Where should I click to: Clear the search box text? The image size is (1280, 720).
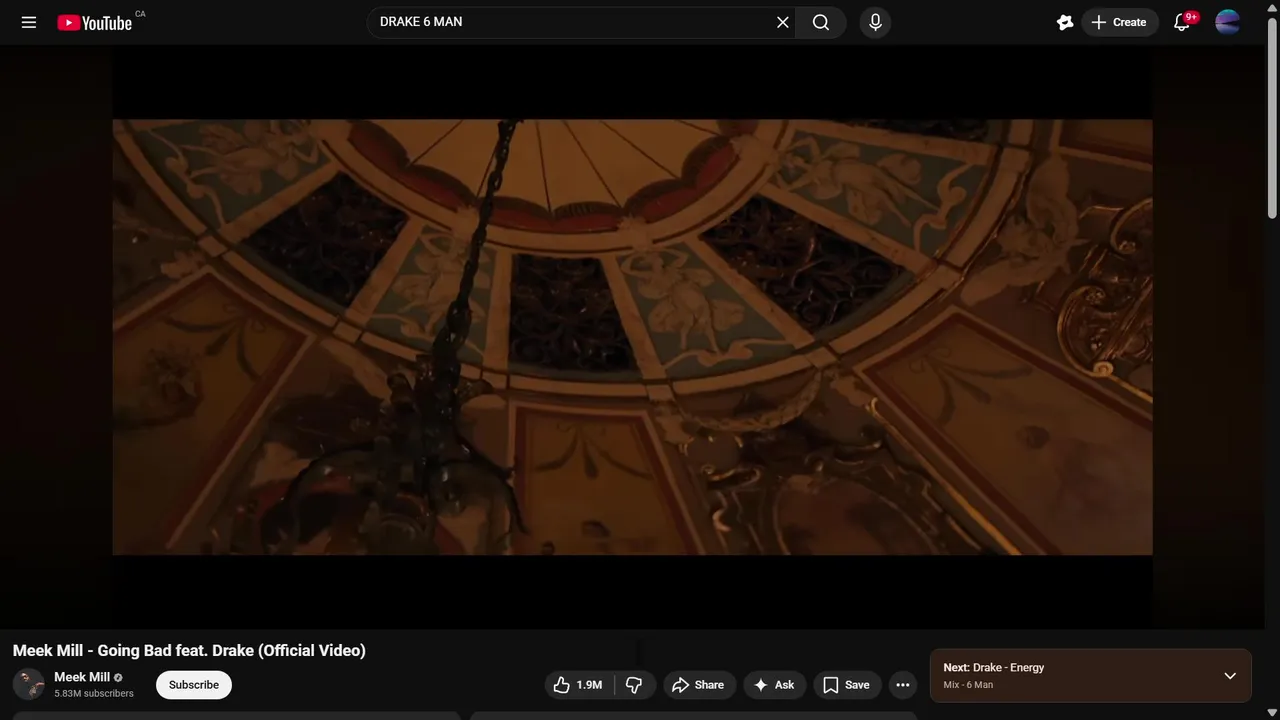click(783, 22)
